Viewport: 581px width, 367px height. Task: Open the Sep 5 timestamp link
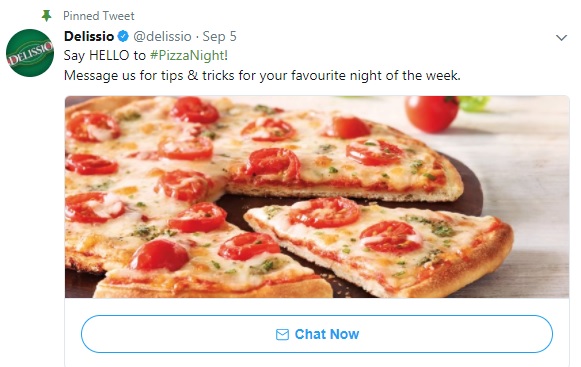(219, 36)
